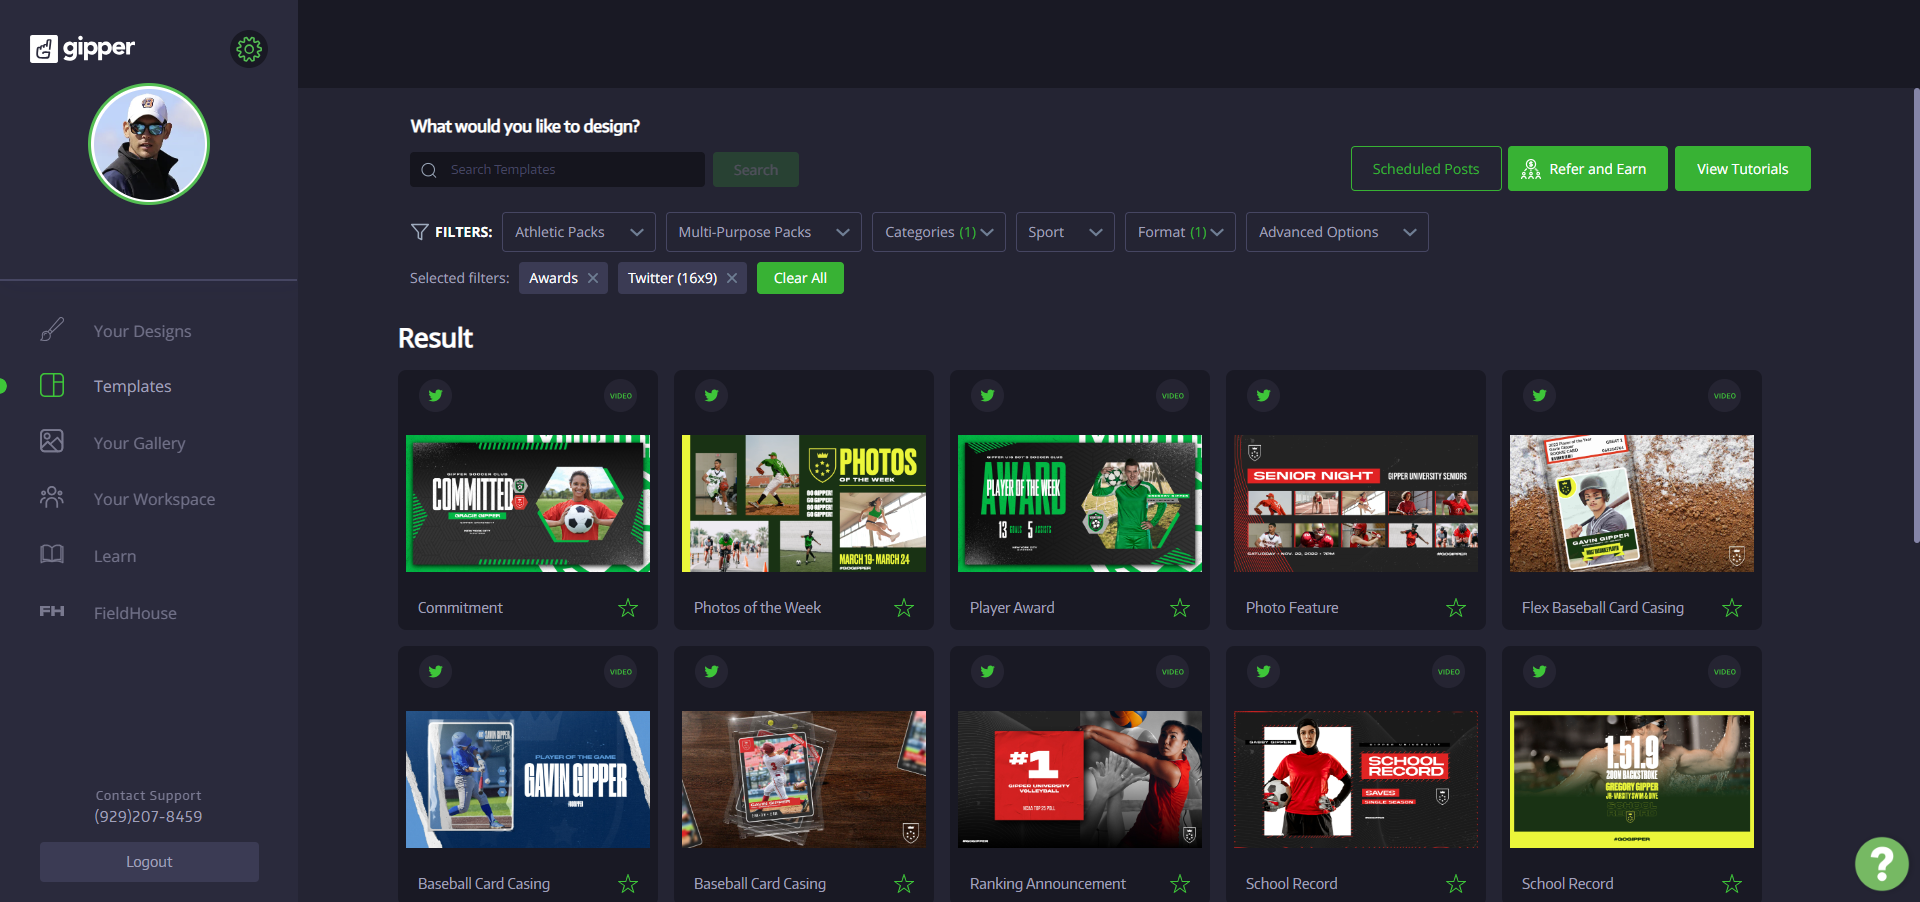The image size is (1920, 902).
Task: Click the user profile avatar photo
Action: (149, 144)
